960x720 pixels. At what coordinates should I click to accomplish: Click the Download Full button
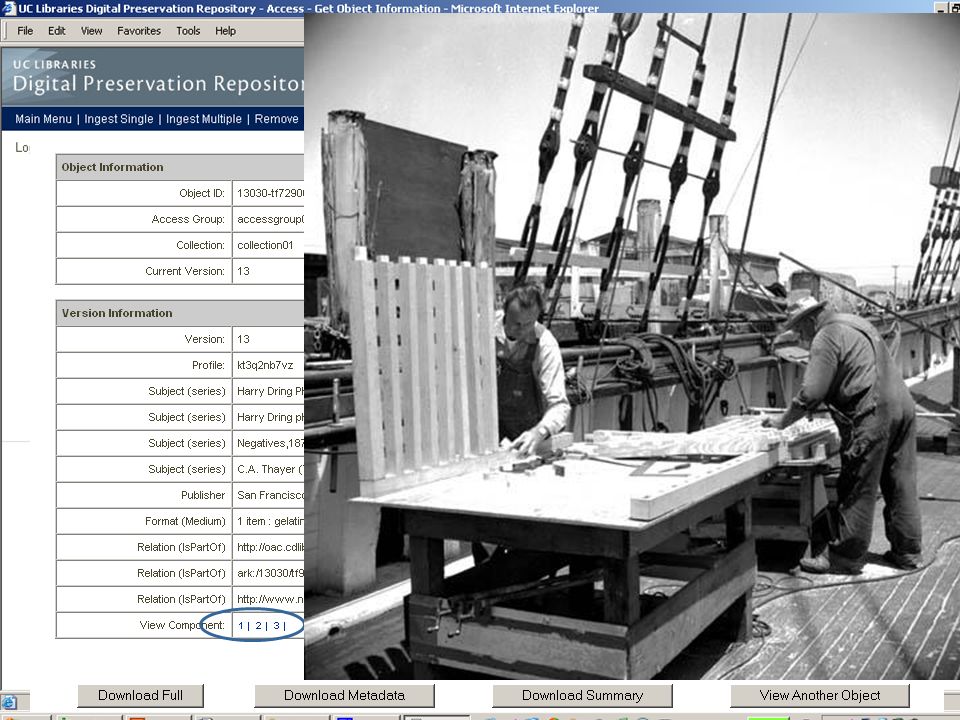click(140, 696)
